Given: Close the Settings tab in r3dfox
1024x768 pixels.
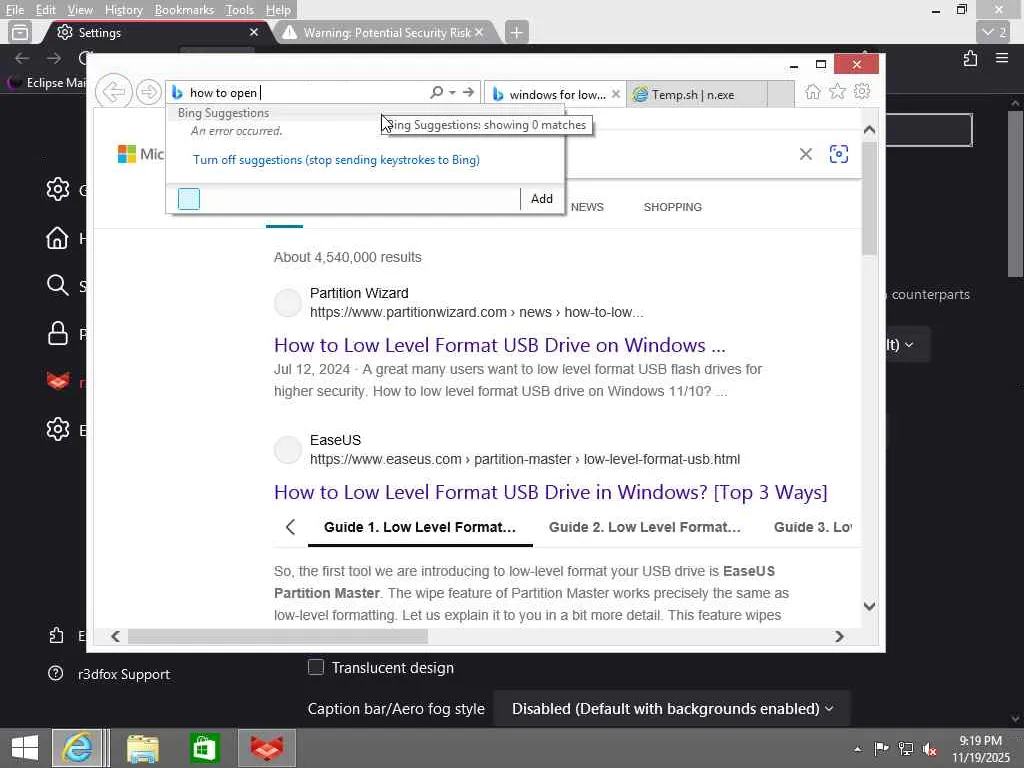Looking at the screenshot, I should point(254,32).
